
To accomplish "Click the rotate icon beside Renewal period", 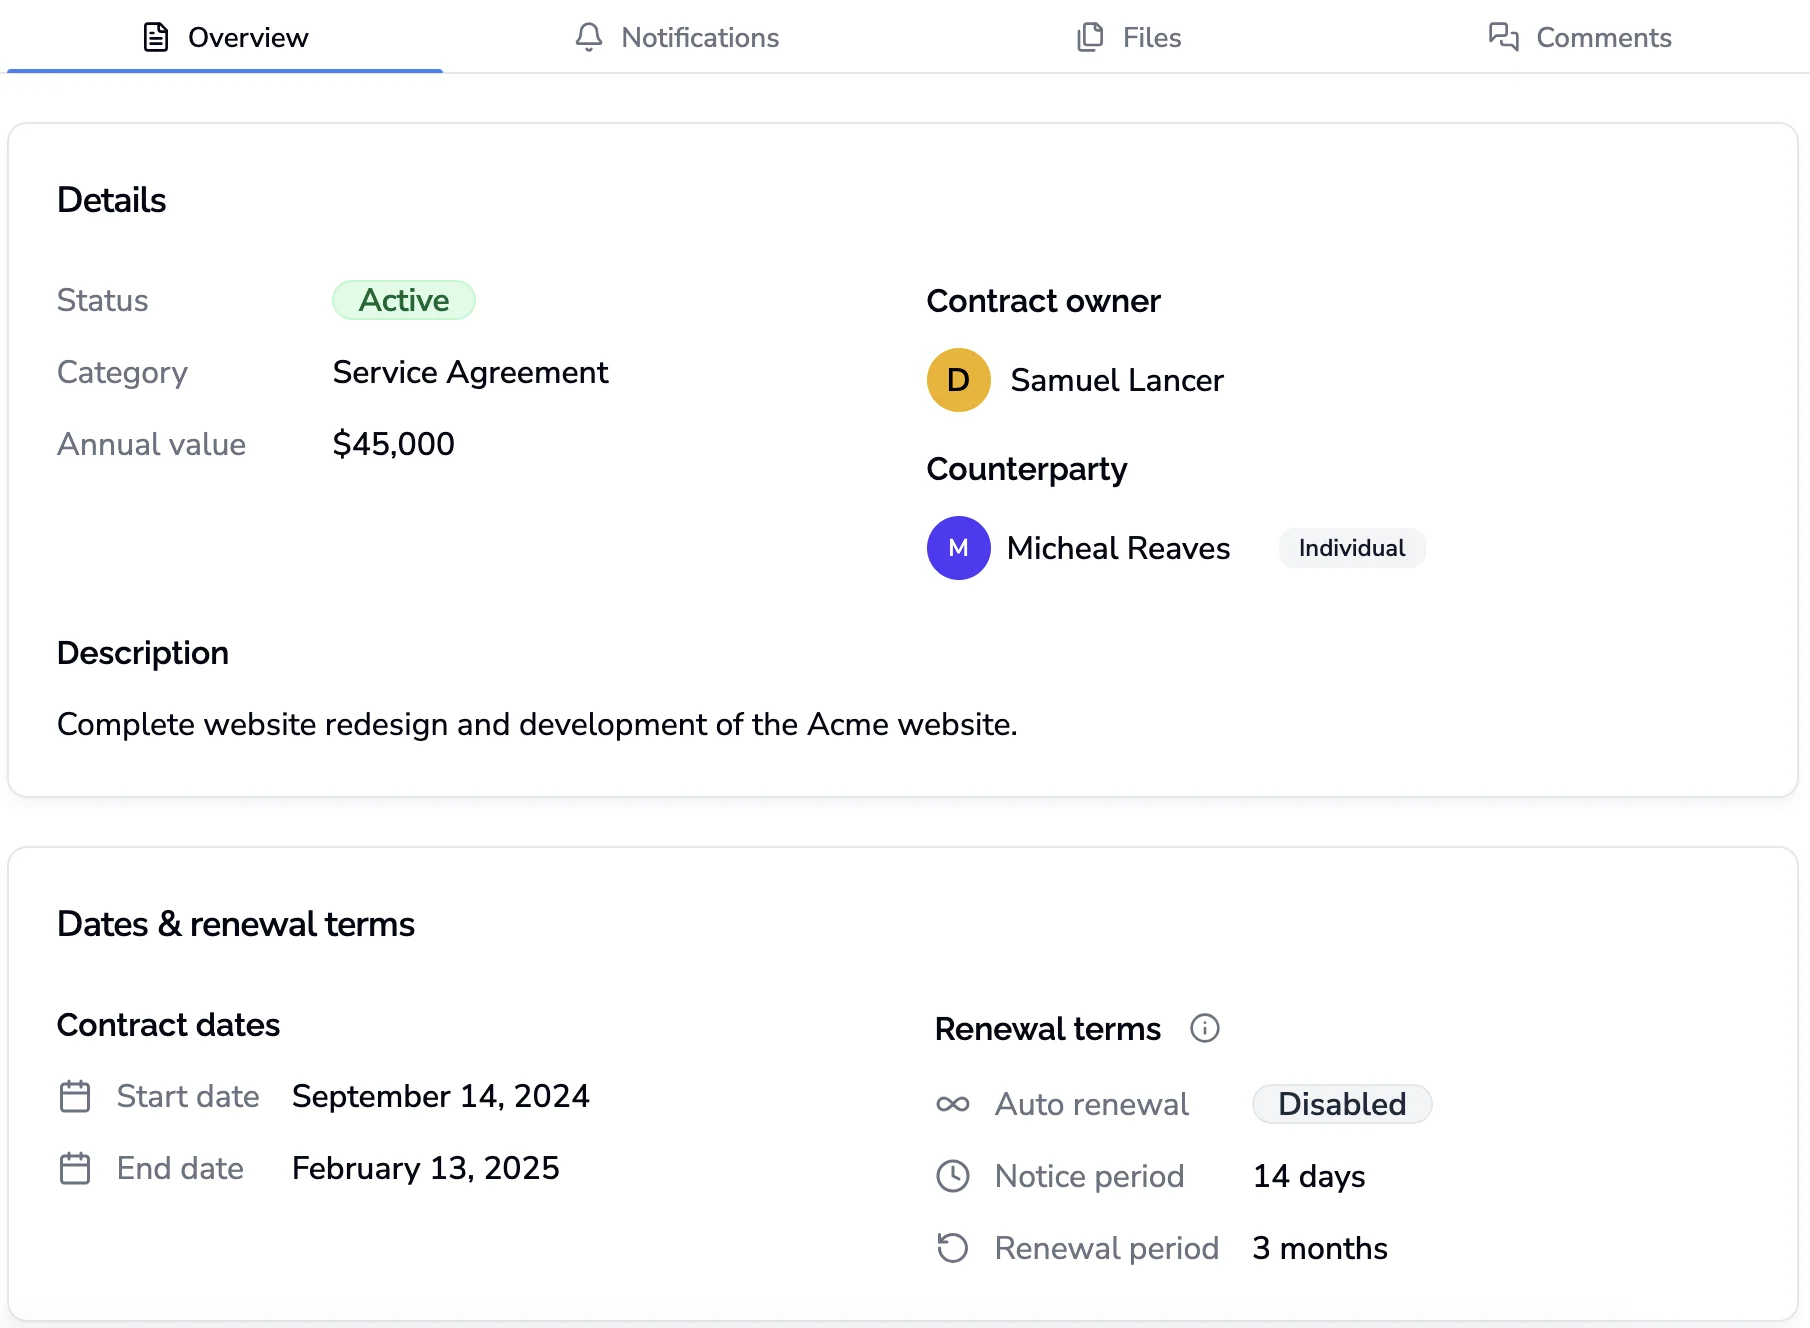I will pos(952,1248).
